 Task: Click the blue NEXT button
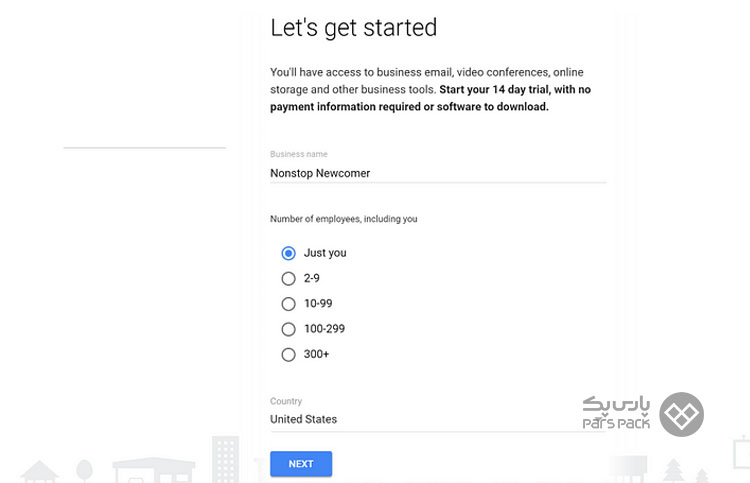(301, 464)
